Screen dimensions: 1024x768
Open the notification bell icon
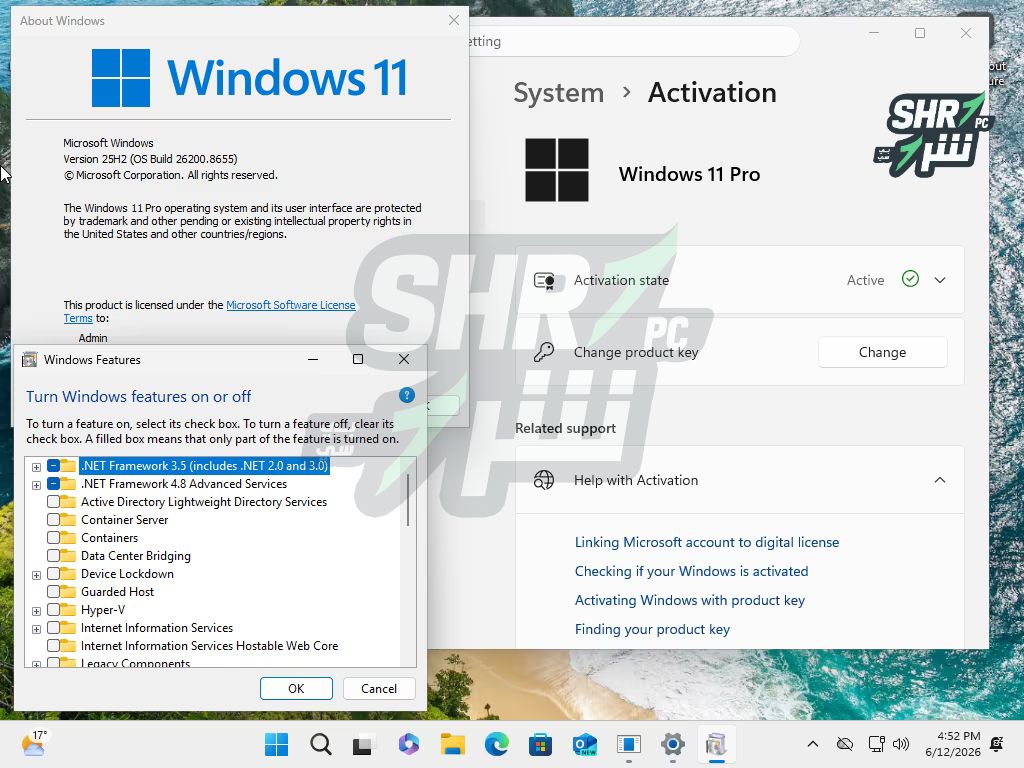click(997, 744)
